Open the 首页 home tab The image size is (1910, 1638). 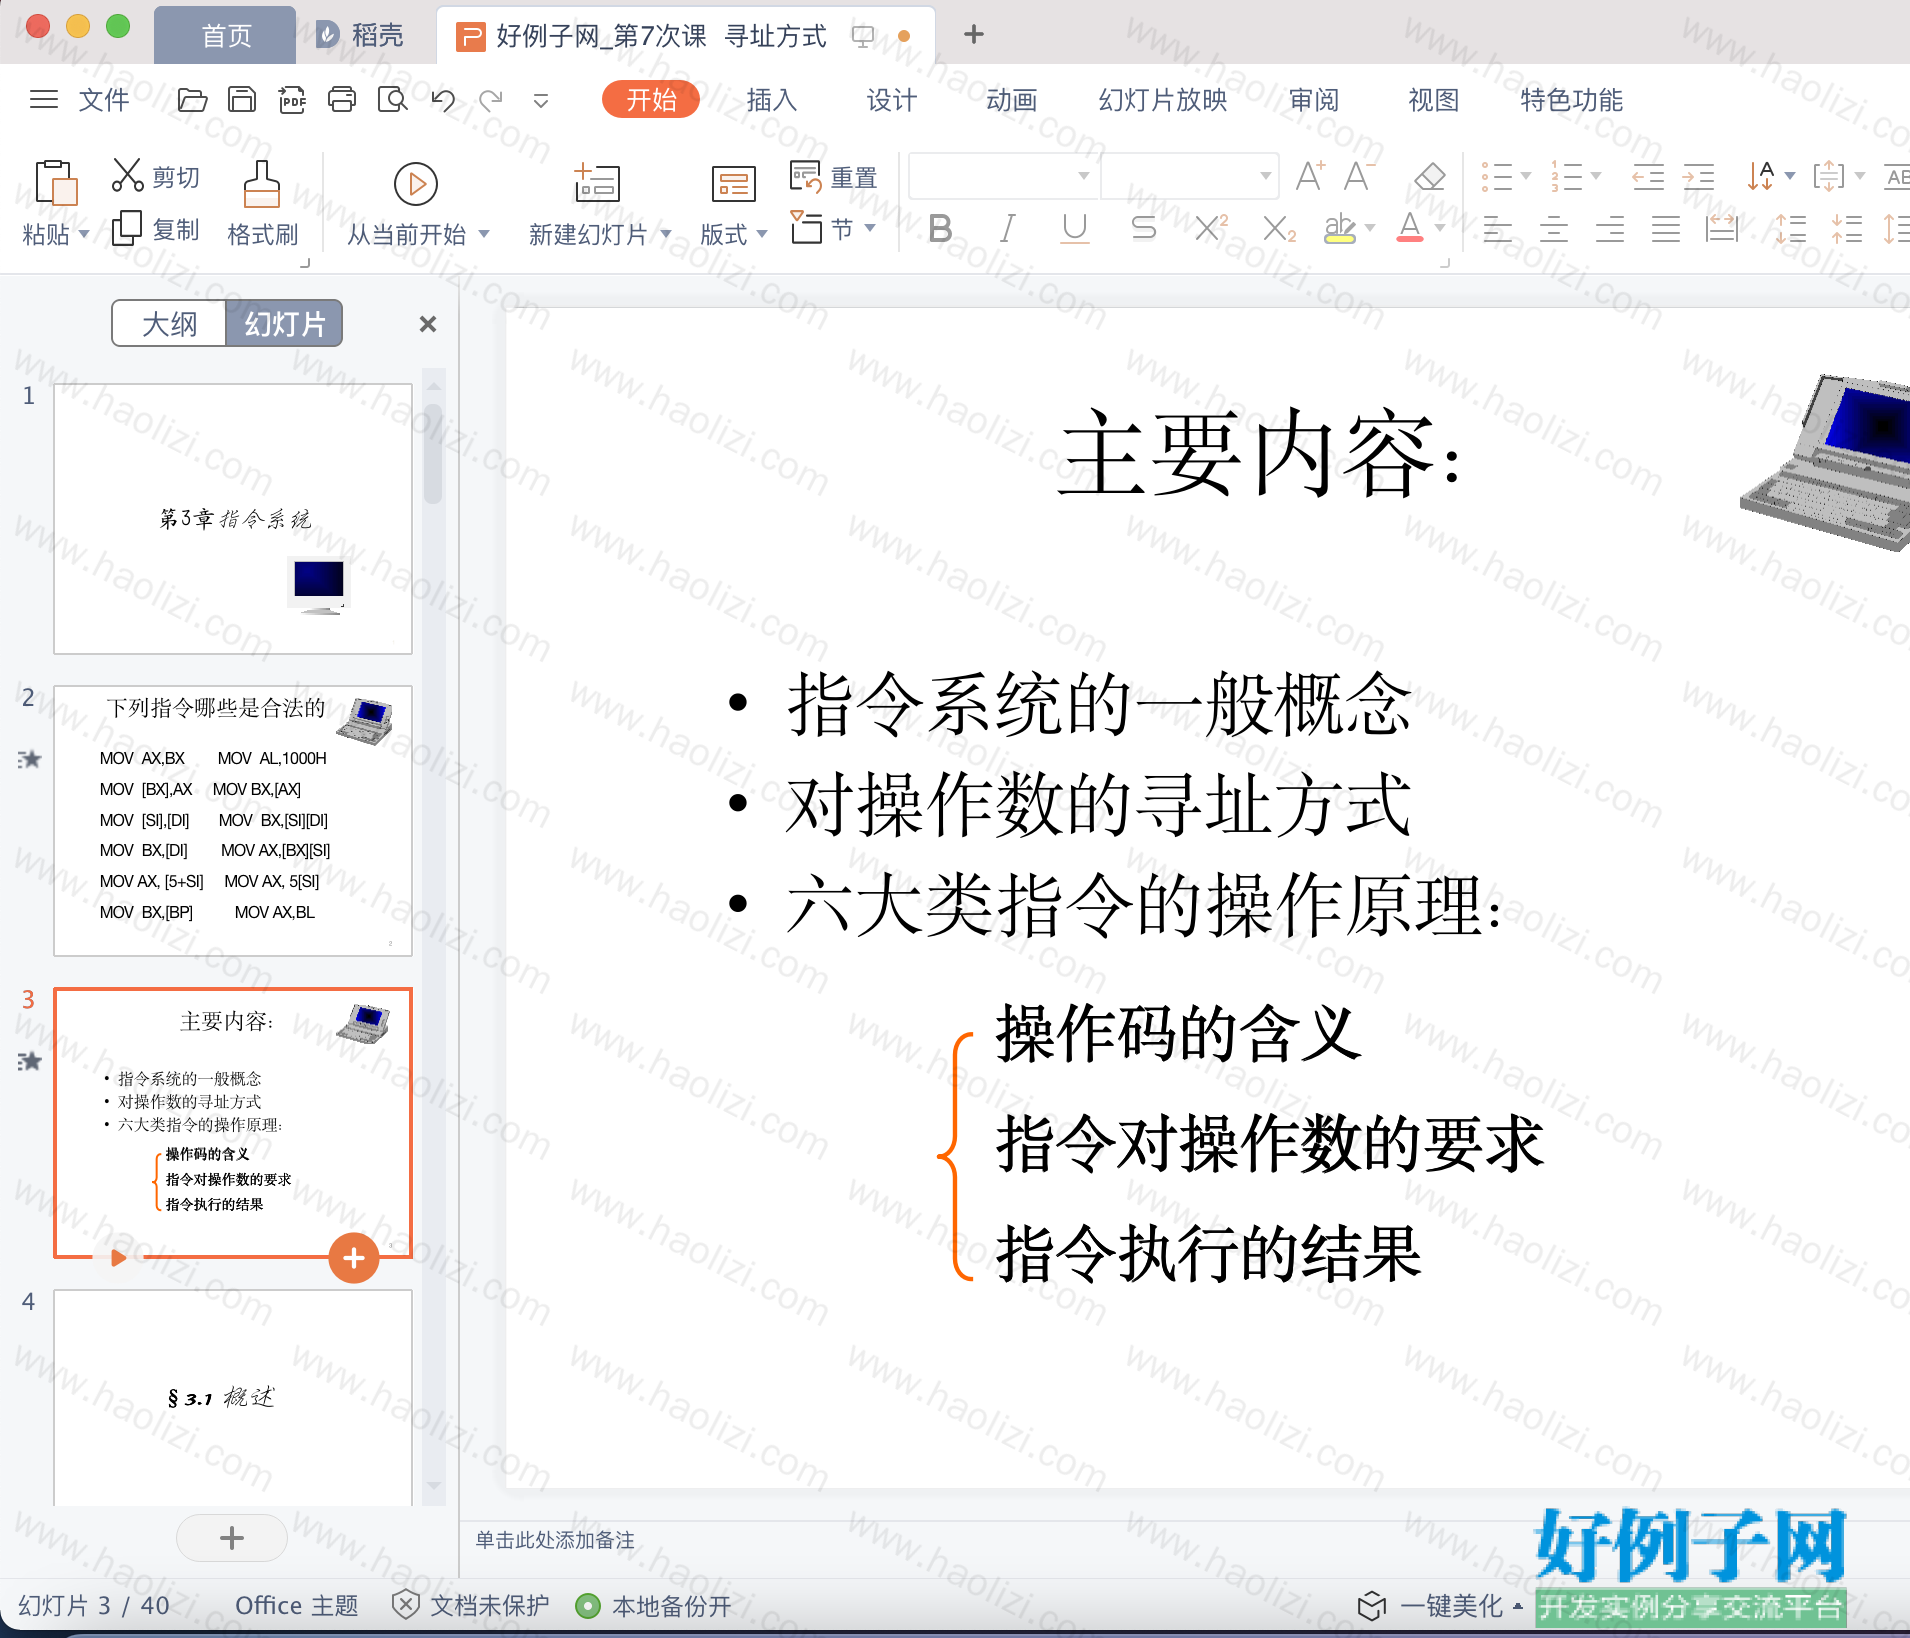(x=226, y=36)
